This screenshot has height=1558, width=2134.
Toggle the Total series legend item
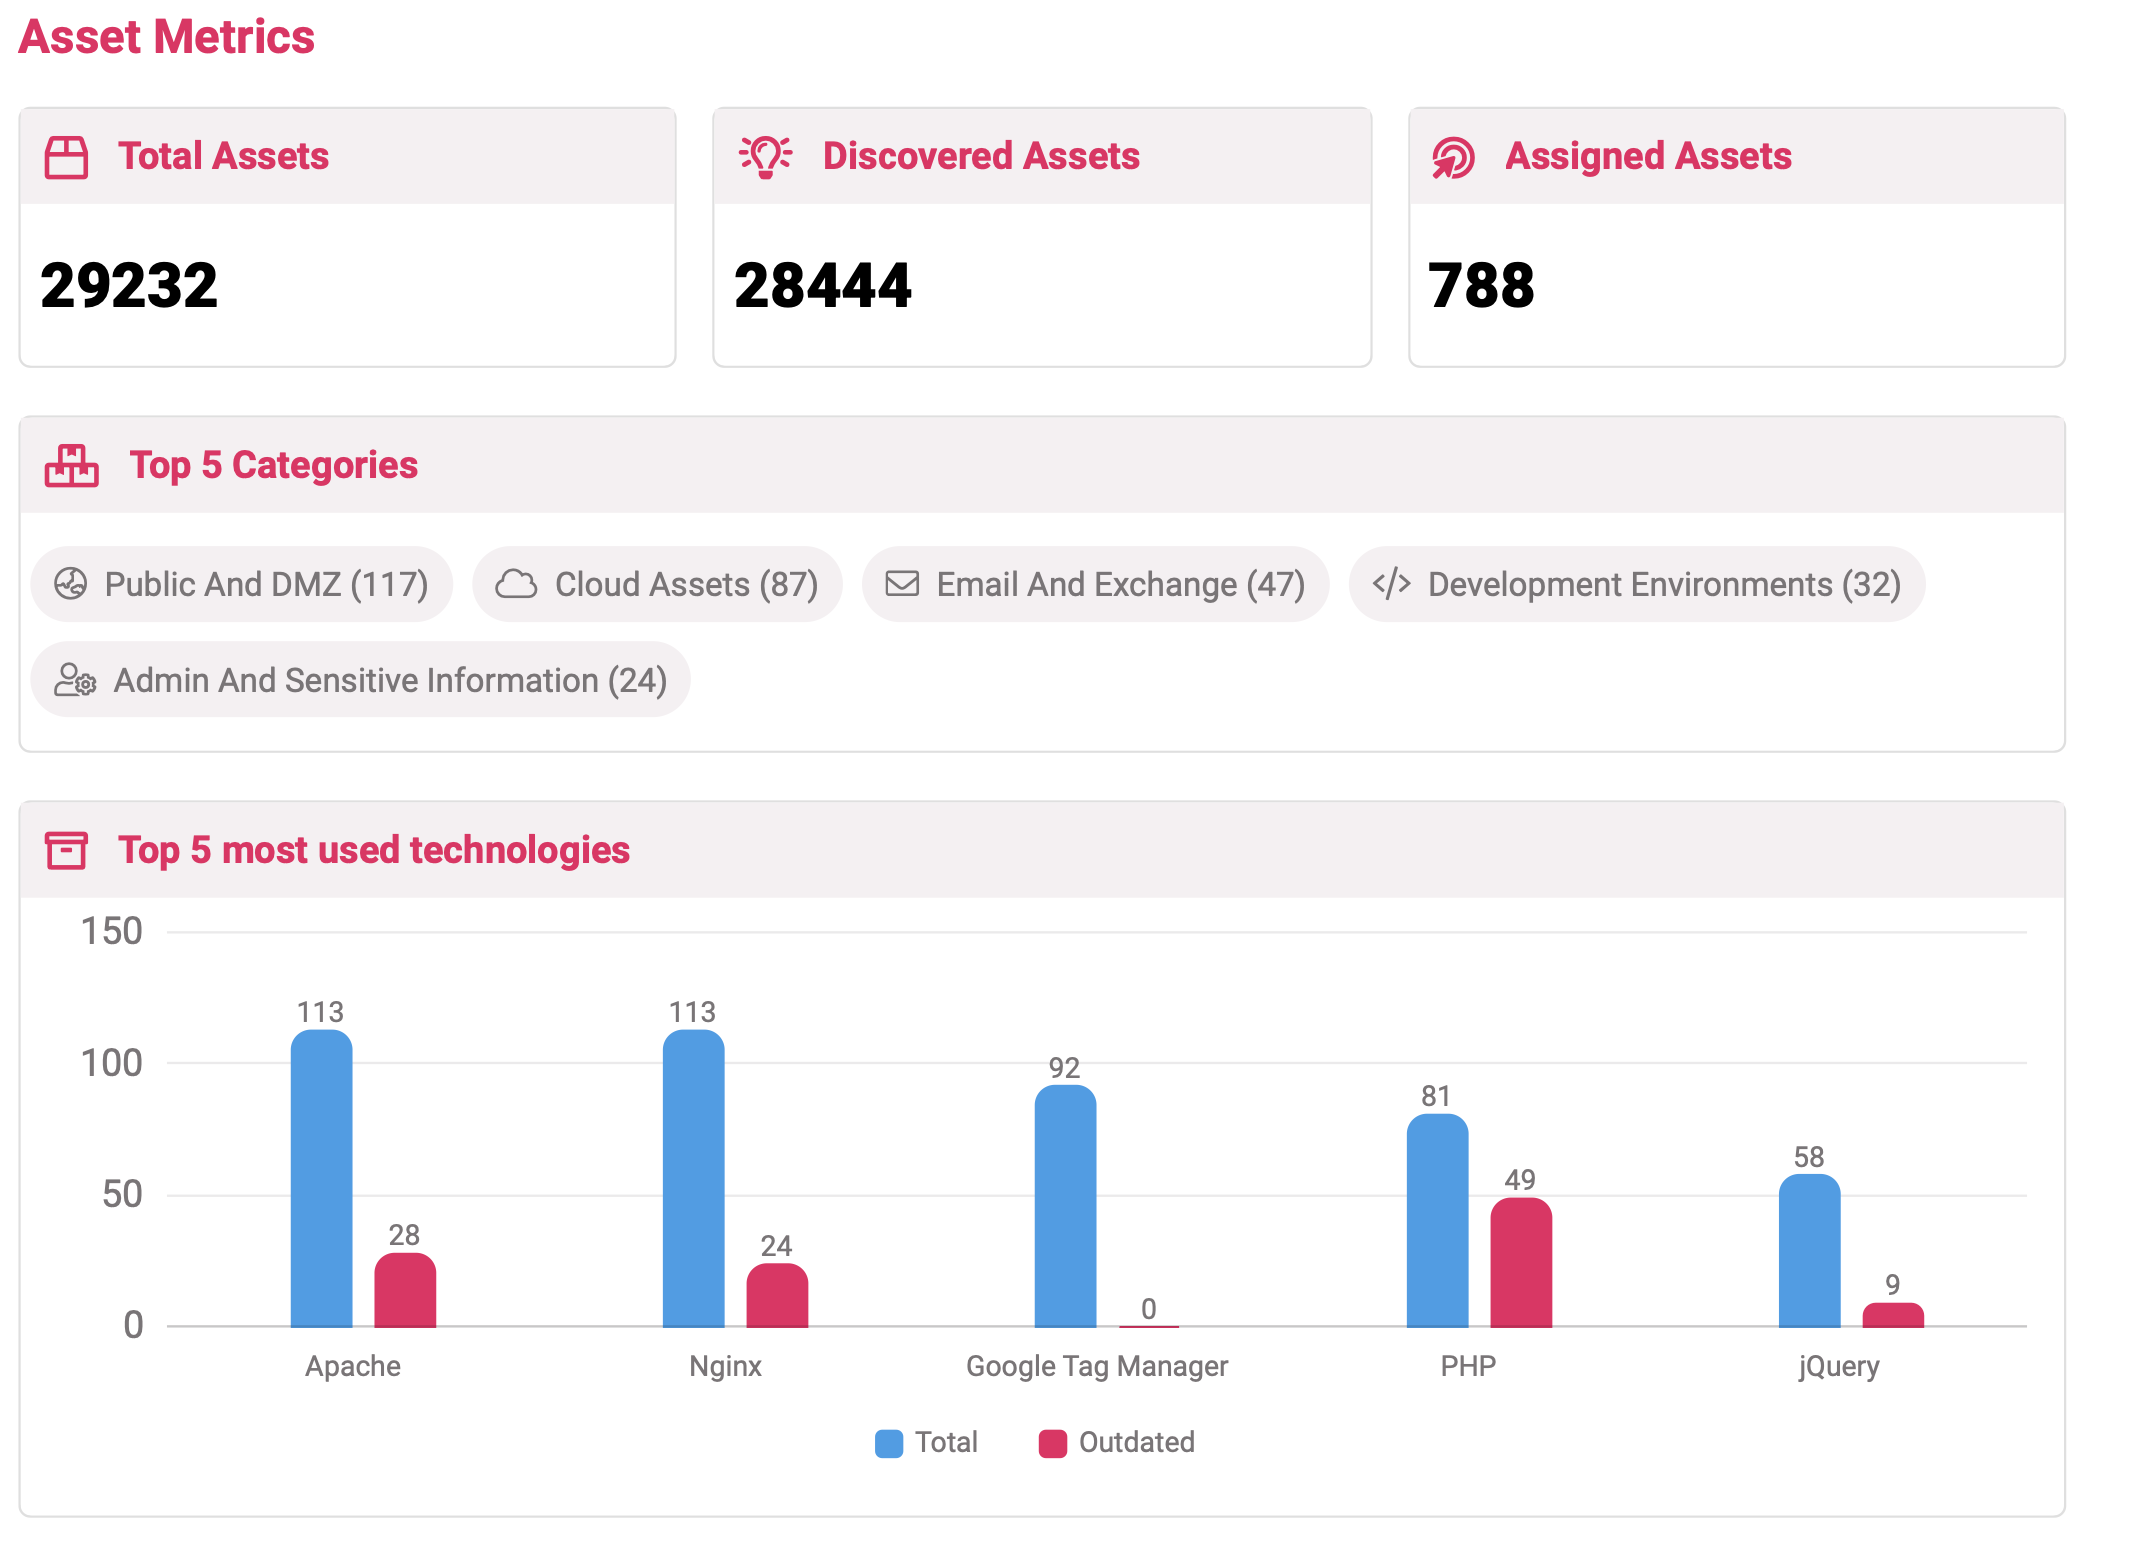[946, 1442]
